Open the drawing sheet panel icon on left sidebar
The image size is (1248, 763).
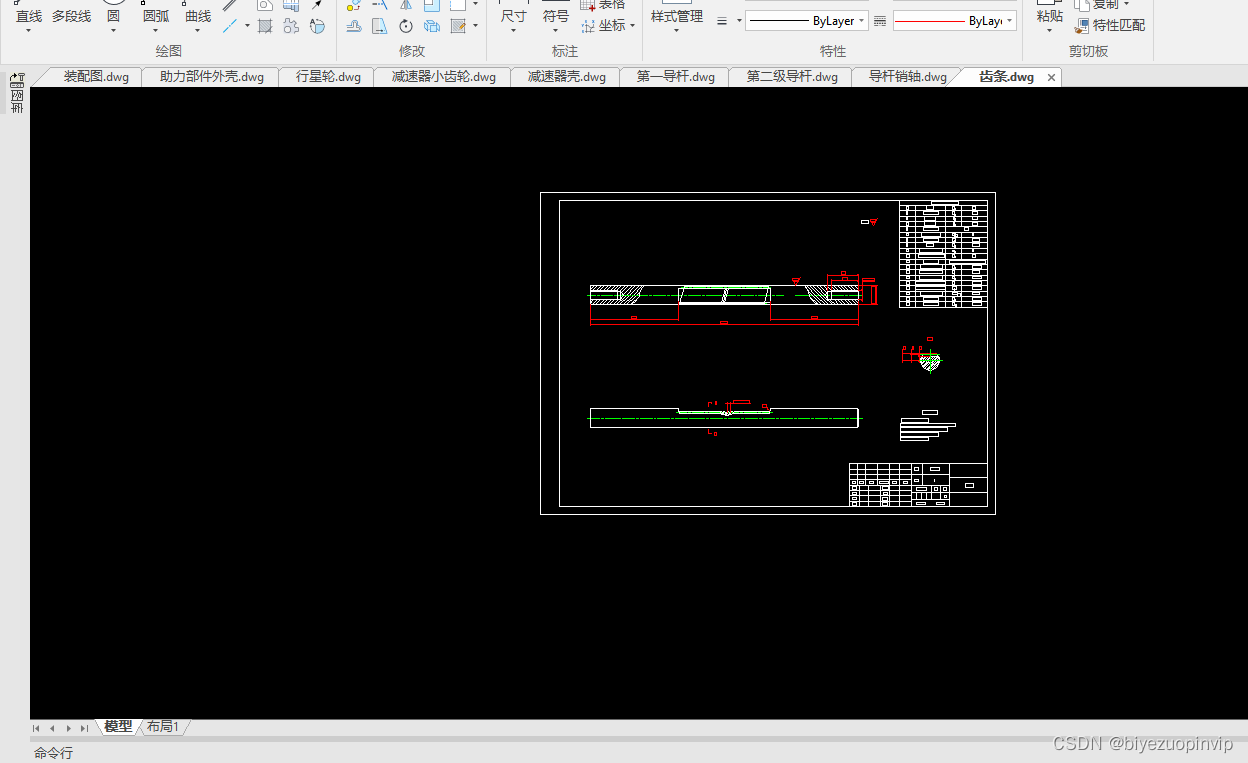pos(16,93)
